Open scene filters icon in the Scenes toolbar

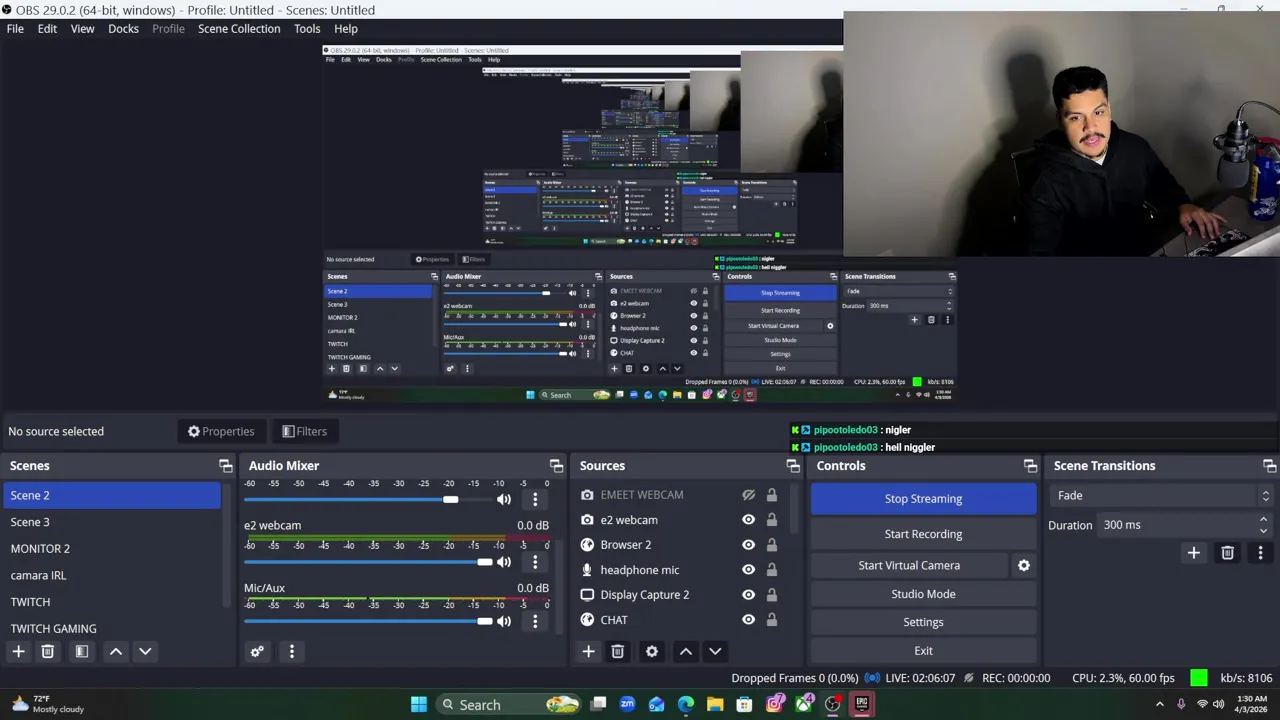82,651
